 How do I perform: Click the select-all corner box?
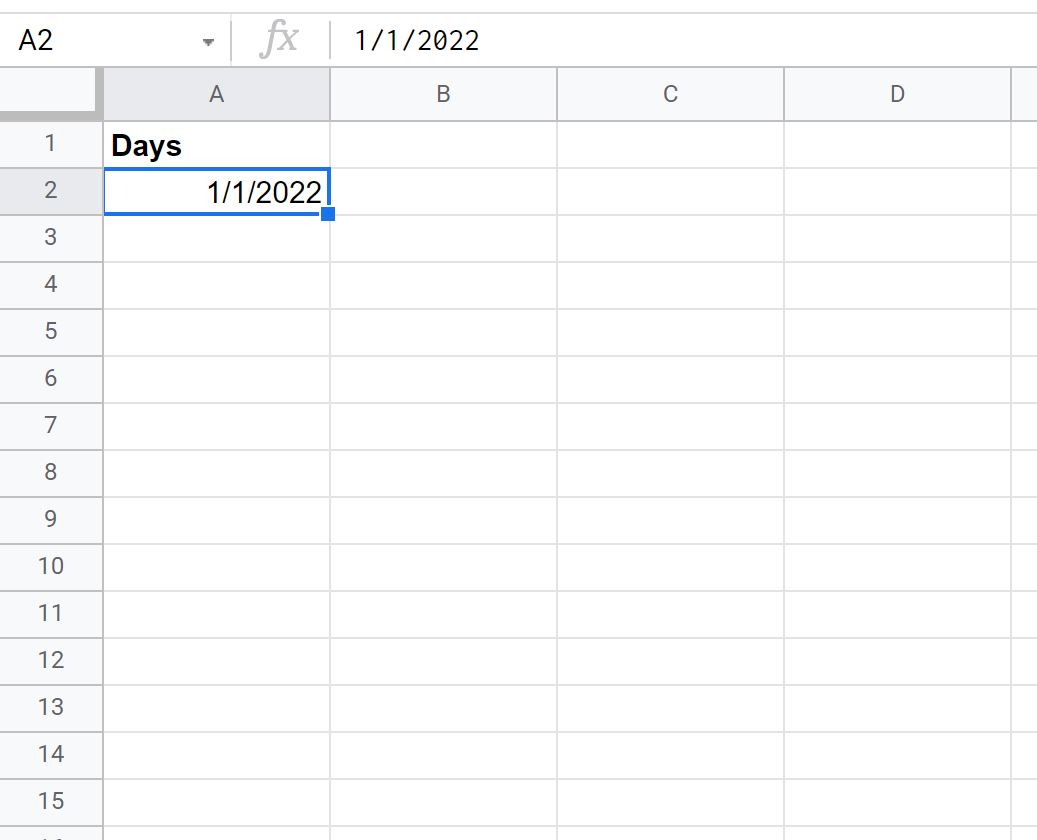(51, 94)
